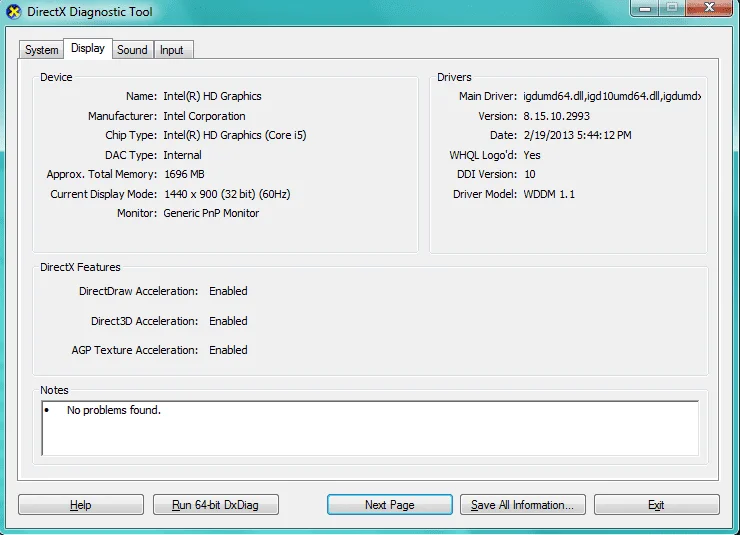This screenshot has width=740, height=535.
Task: Switch to the System tab
Action: (42, 50)
